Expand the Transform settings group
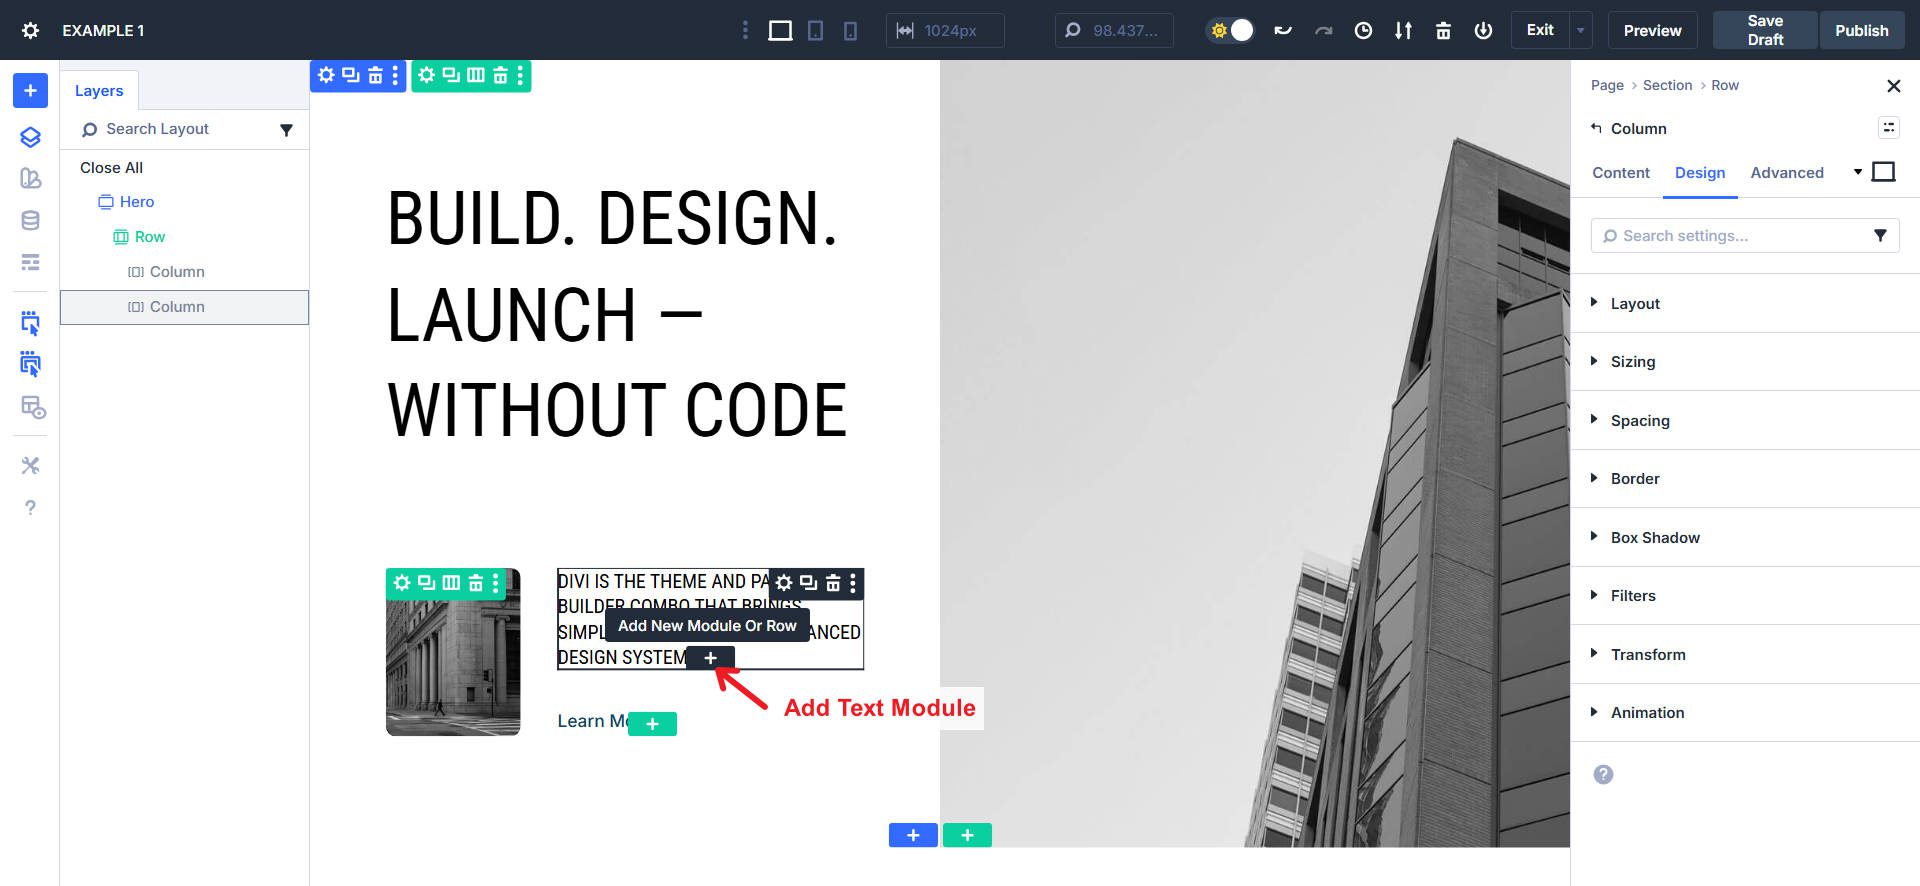This screenshot has width=1920, height=886. coord(1745,654)
